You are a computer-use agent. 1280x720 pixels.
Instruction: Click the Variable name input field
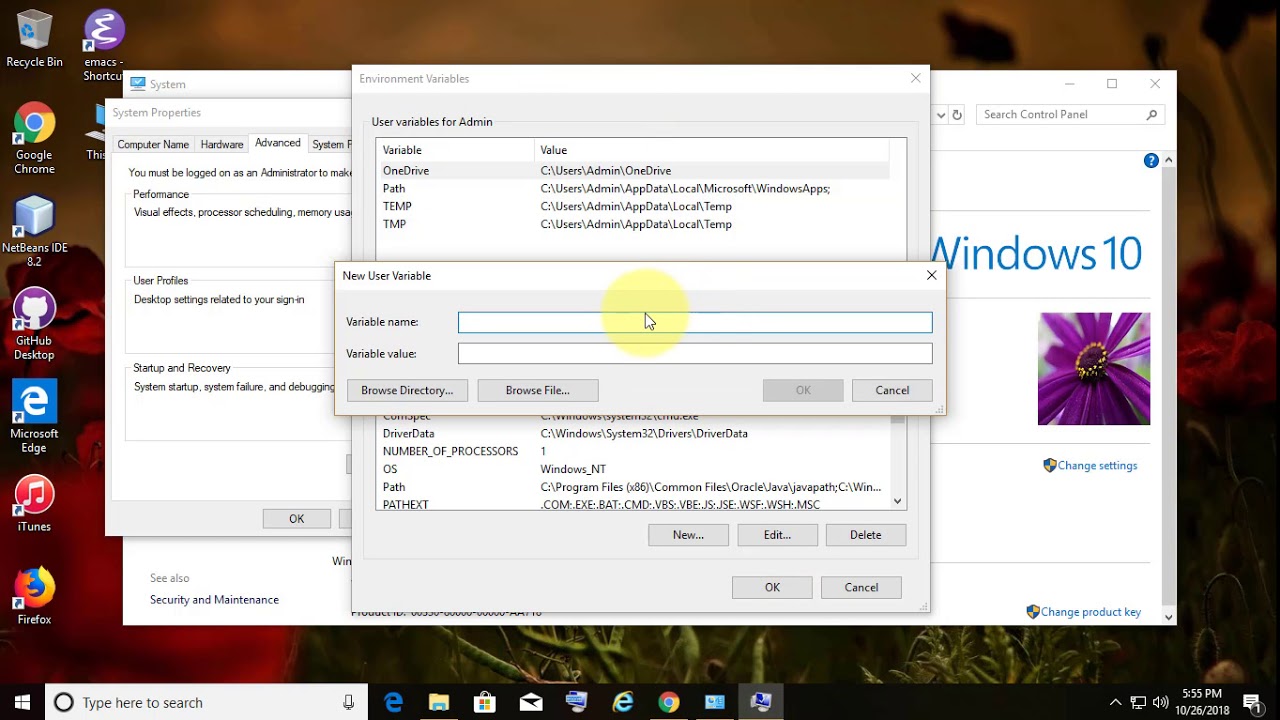[x=695, y=321]
